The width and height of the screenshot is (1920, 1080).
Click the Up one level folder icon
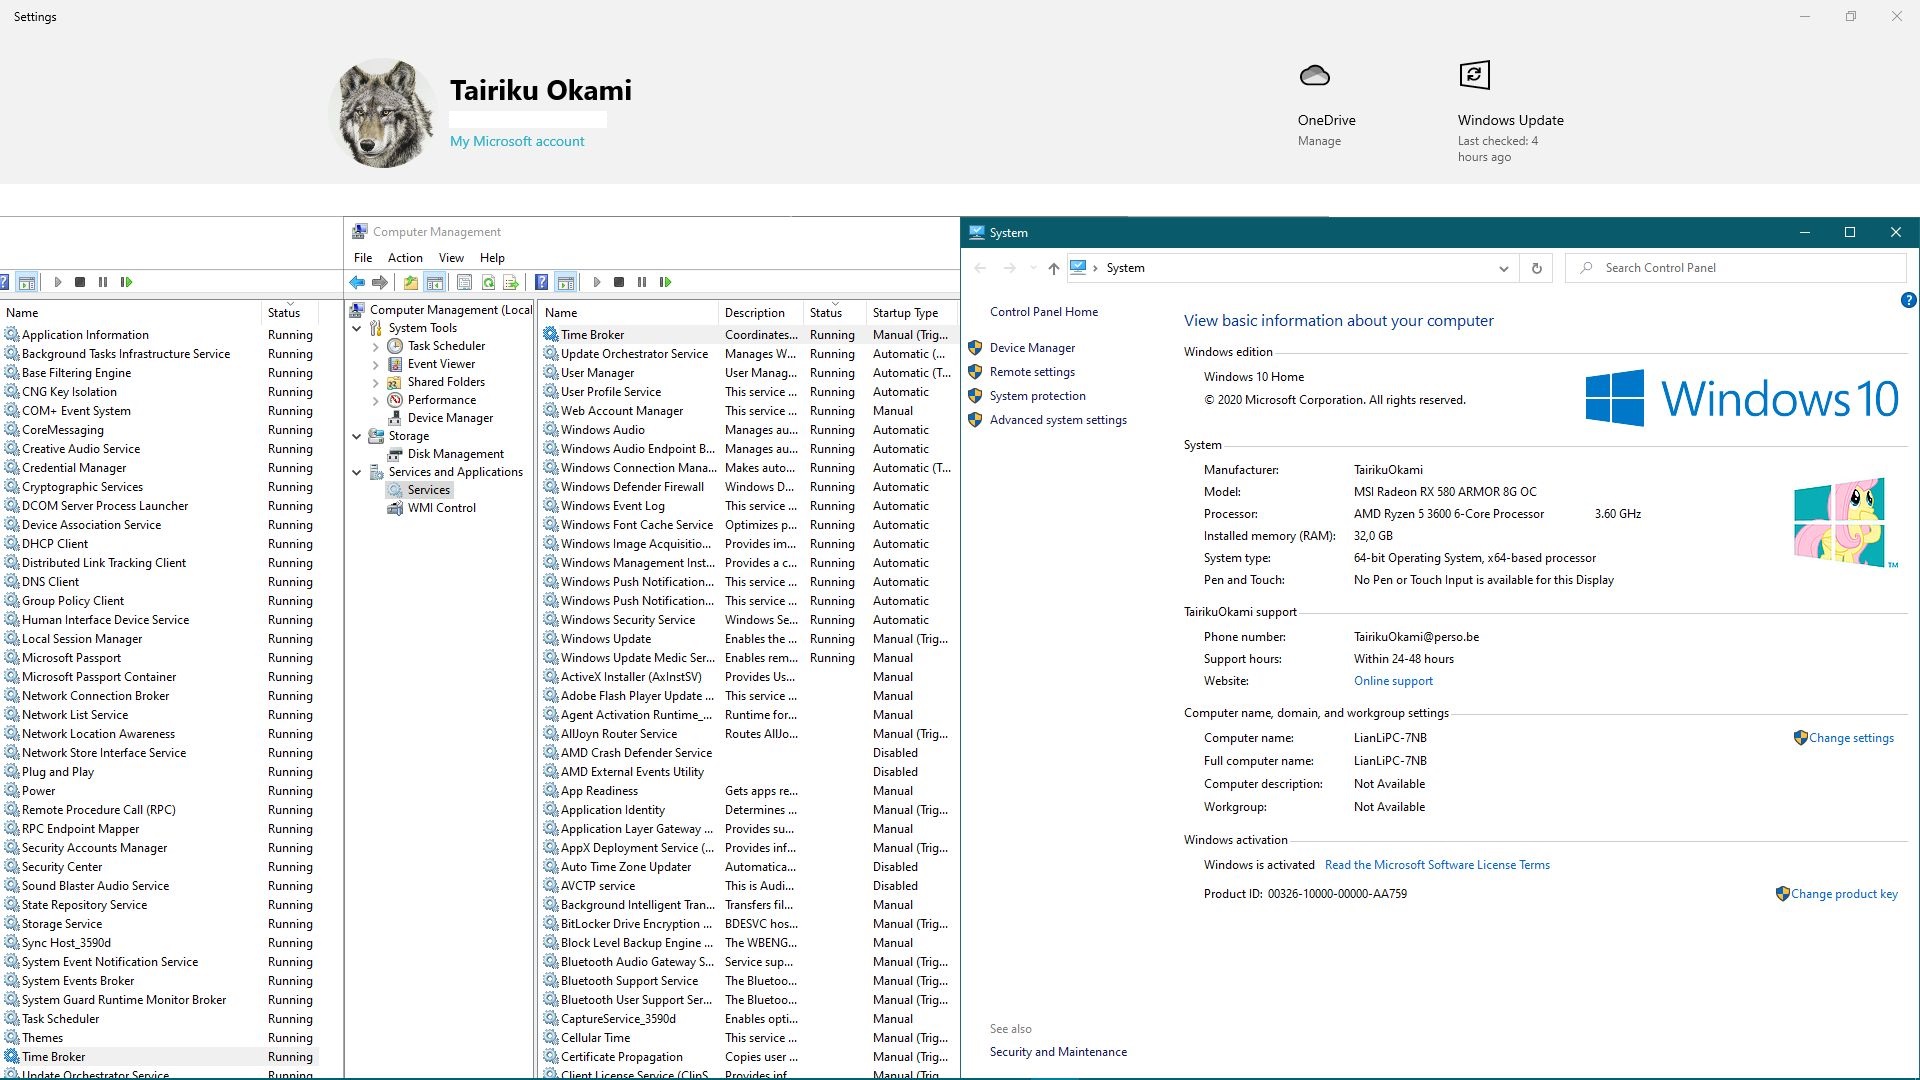click(411, 282)
